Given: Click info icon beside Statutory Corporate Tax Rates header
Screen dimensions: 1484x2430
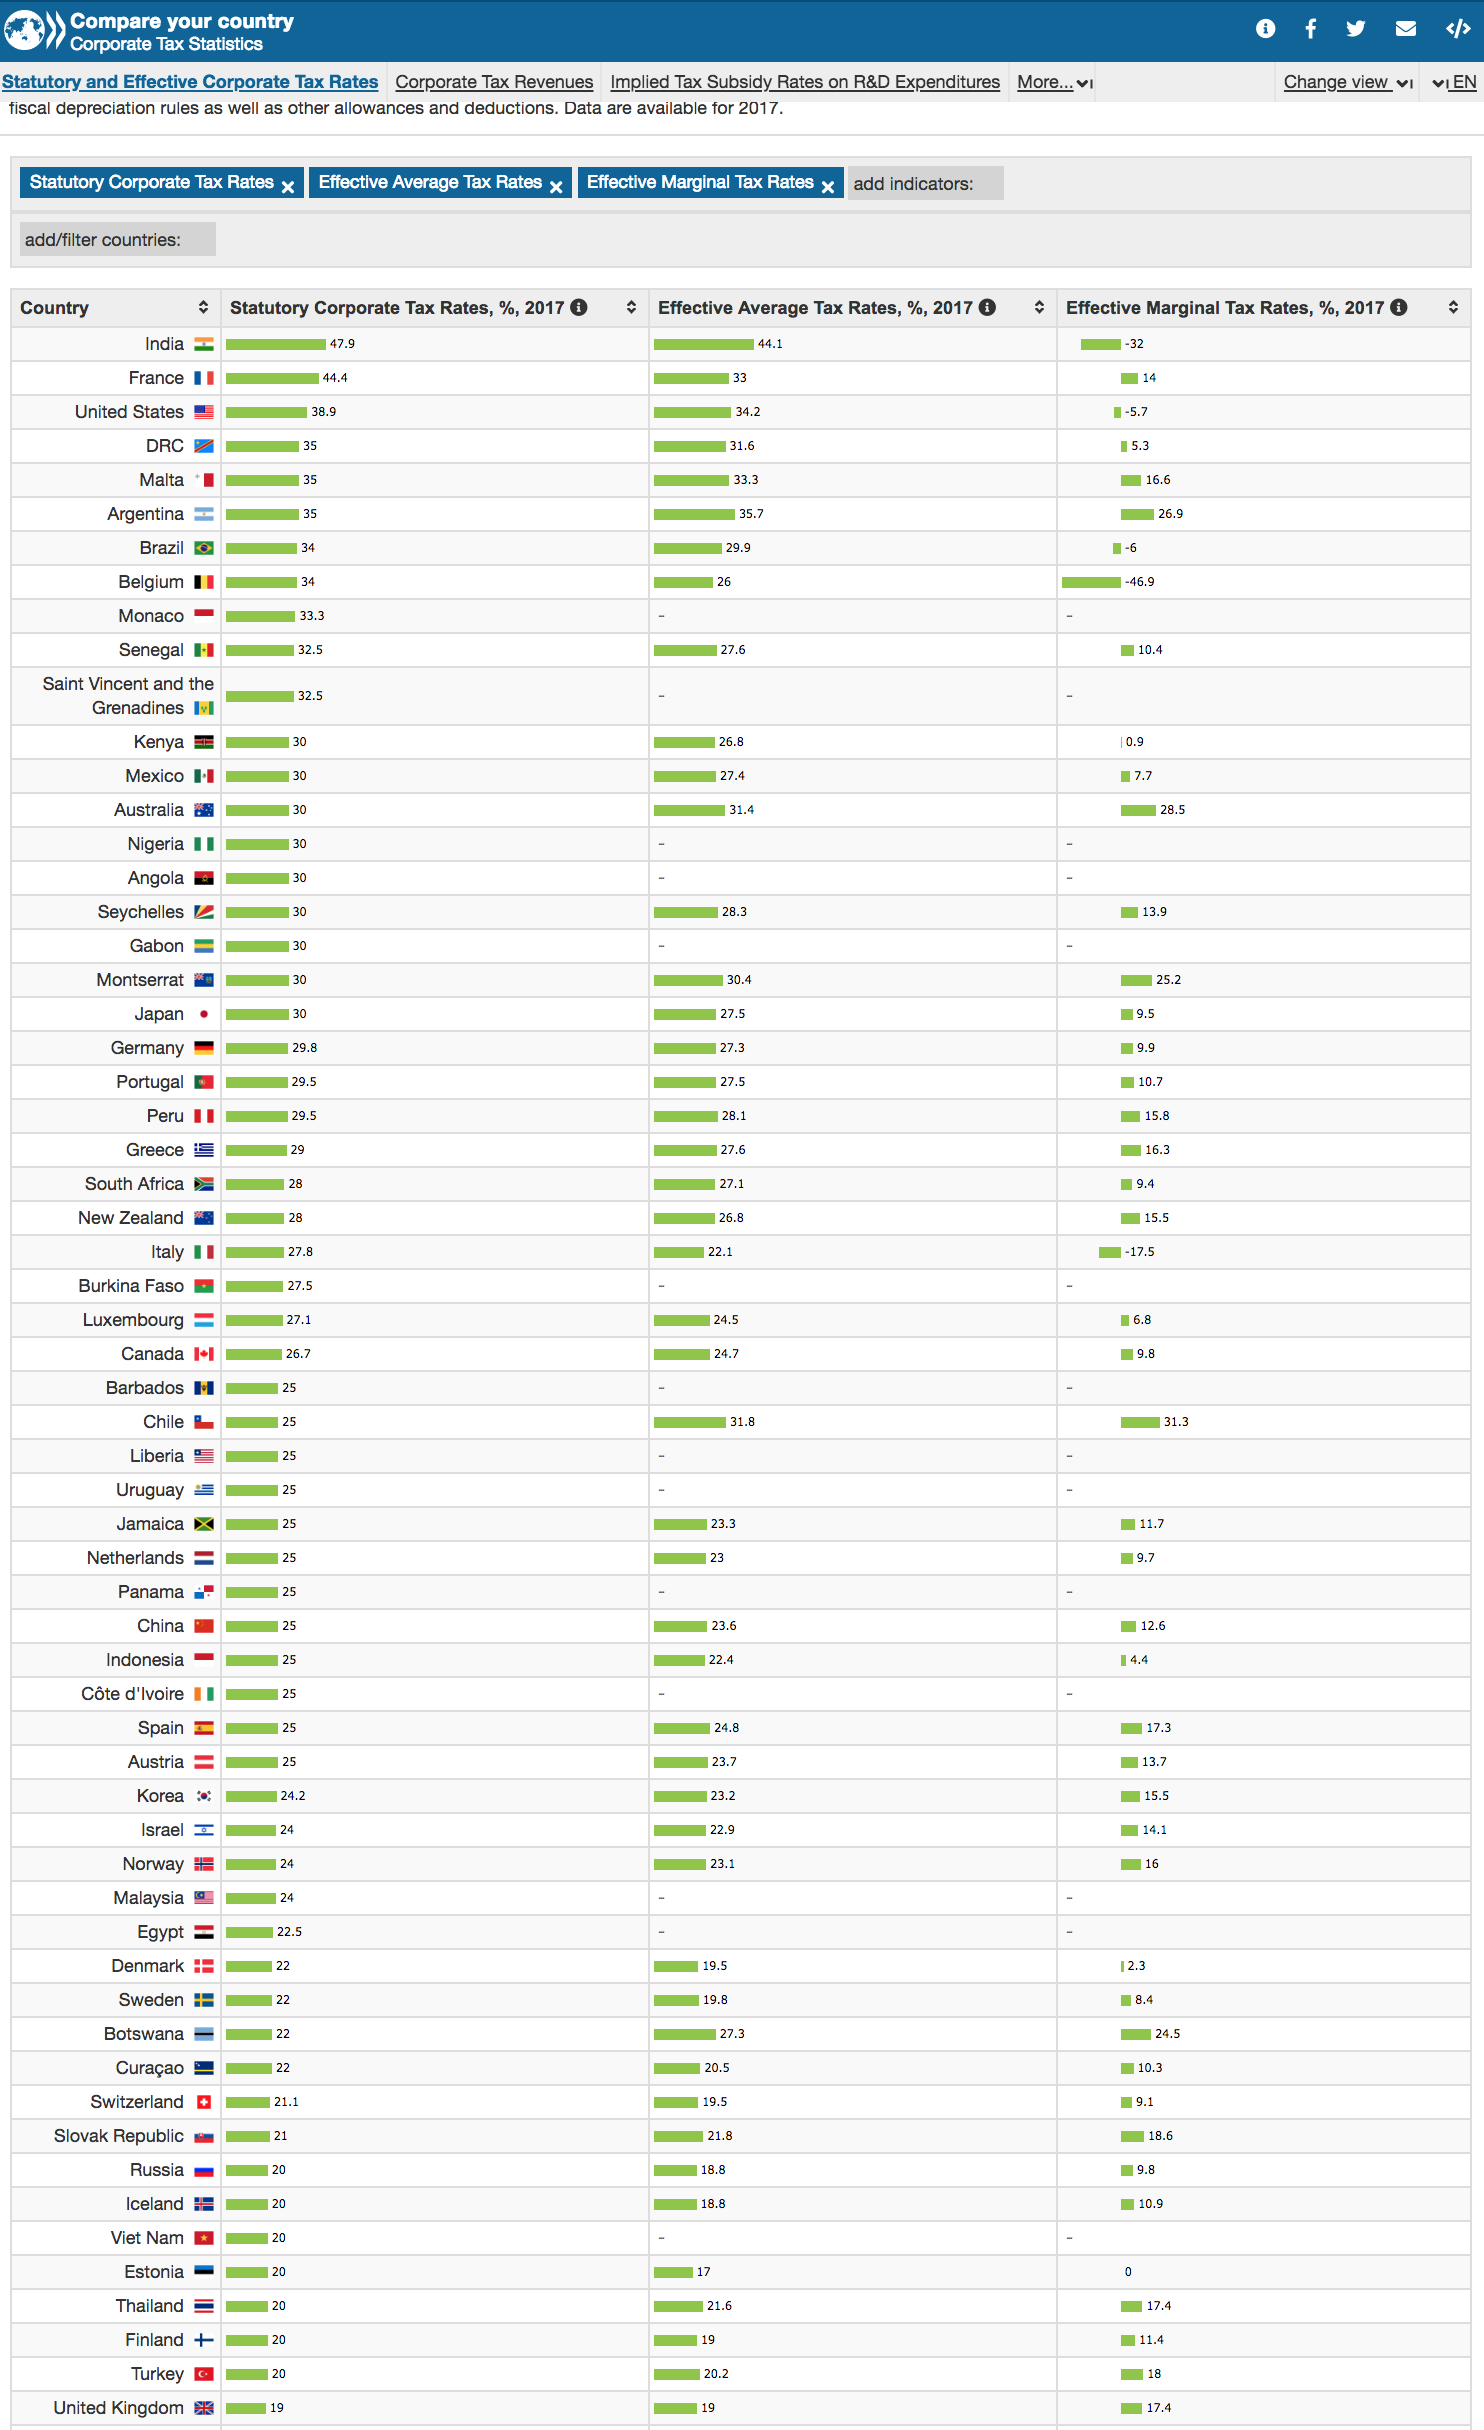Looking at the screenshot, I should point(579,308).
